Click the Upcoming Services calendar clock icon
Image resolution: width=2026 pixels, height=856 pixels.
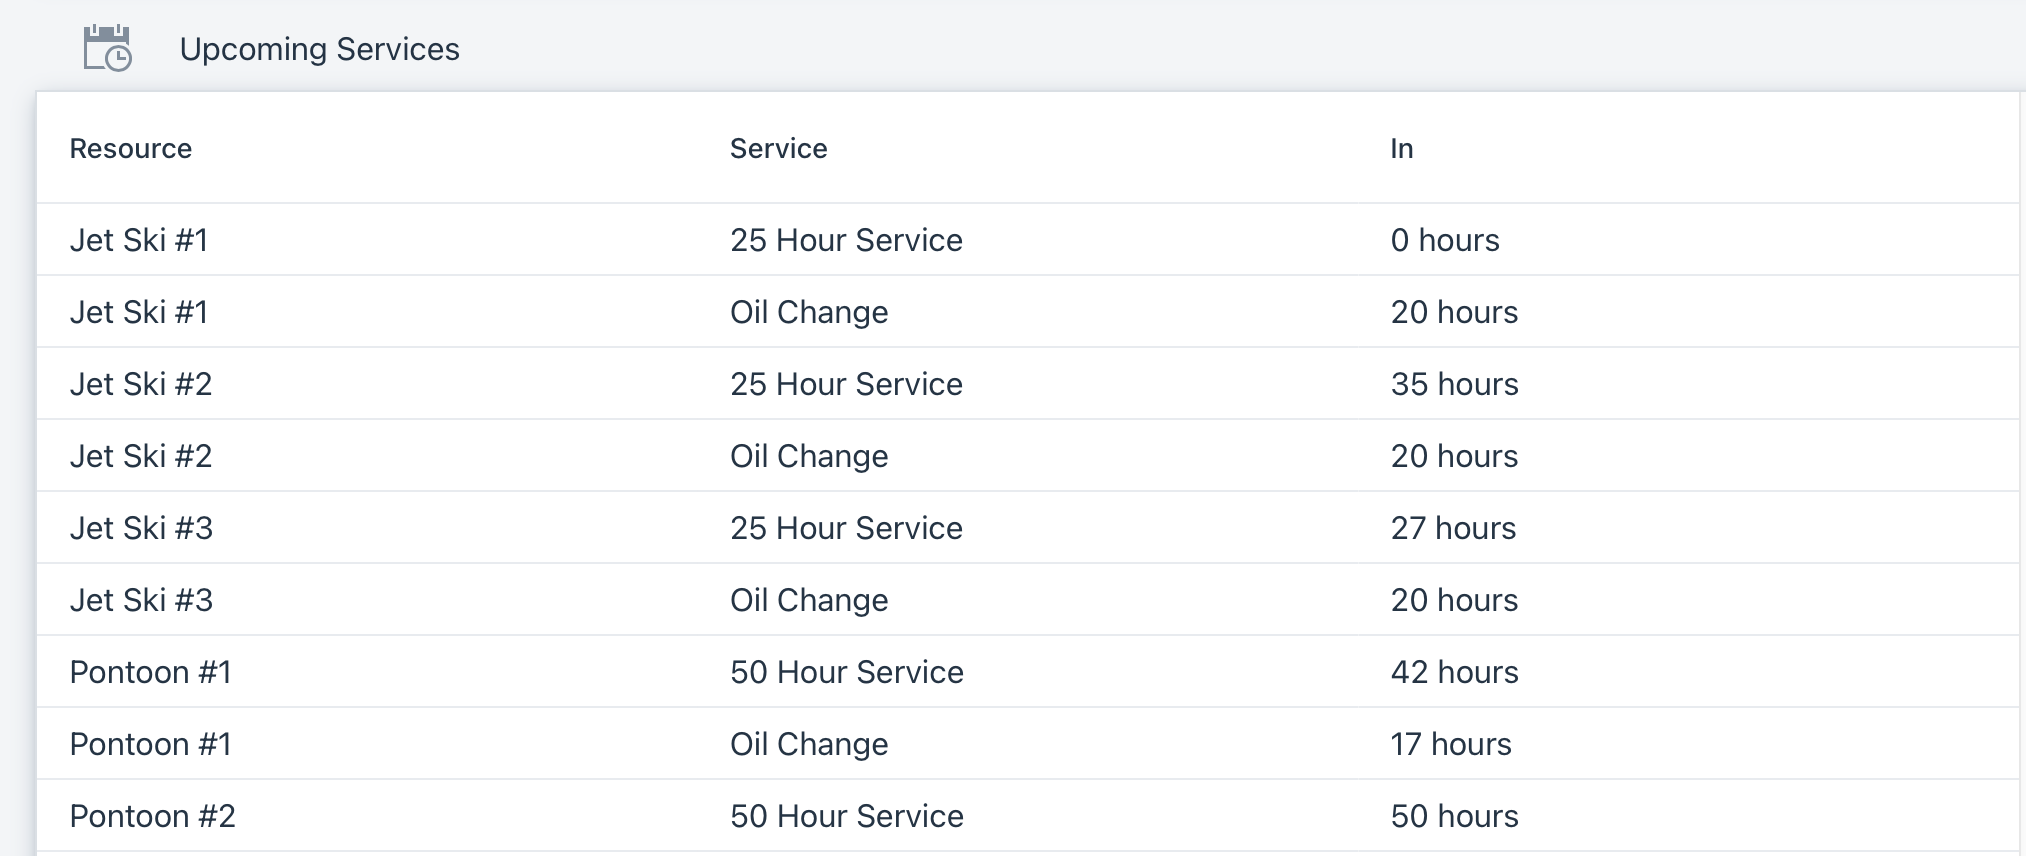click(107, 48)
